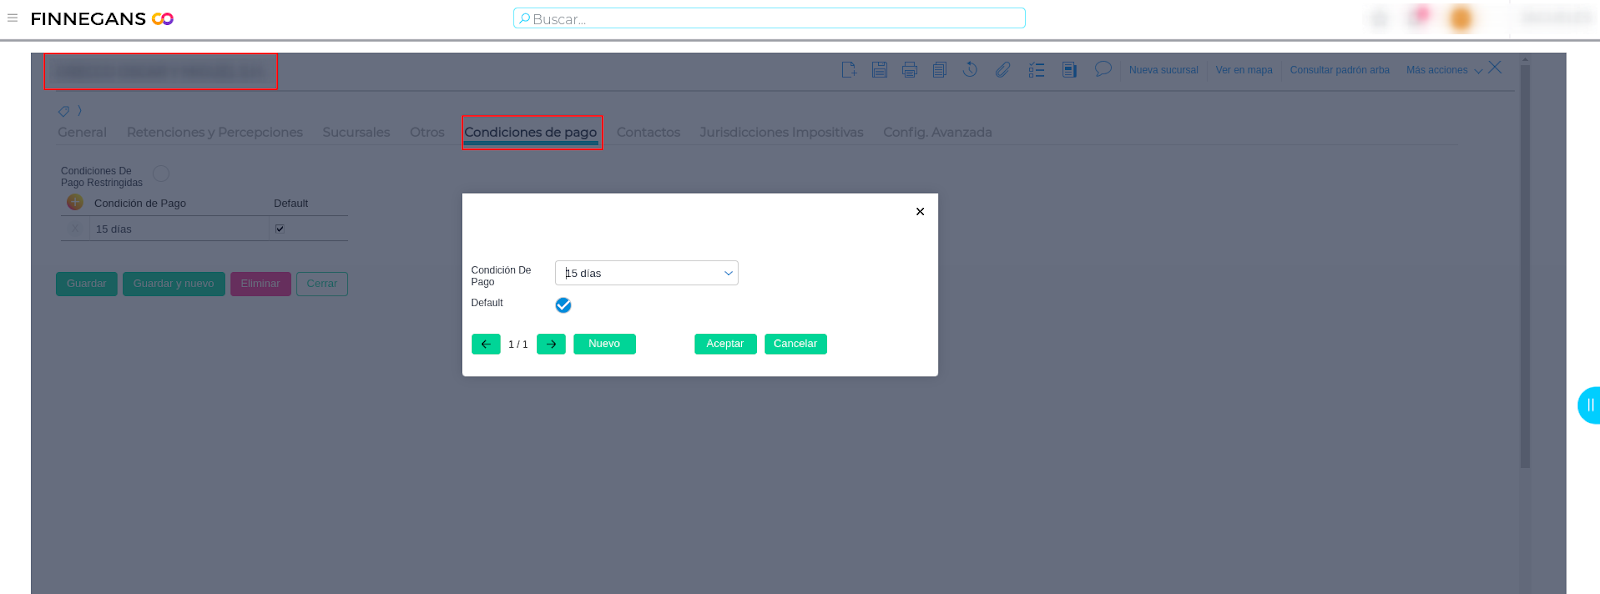Click the Buscar search field
This screenshot has width=1600, height=594.
tap(770, 19)
